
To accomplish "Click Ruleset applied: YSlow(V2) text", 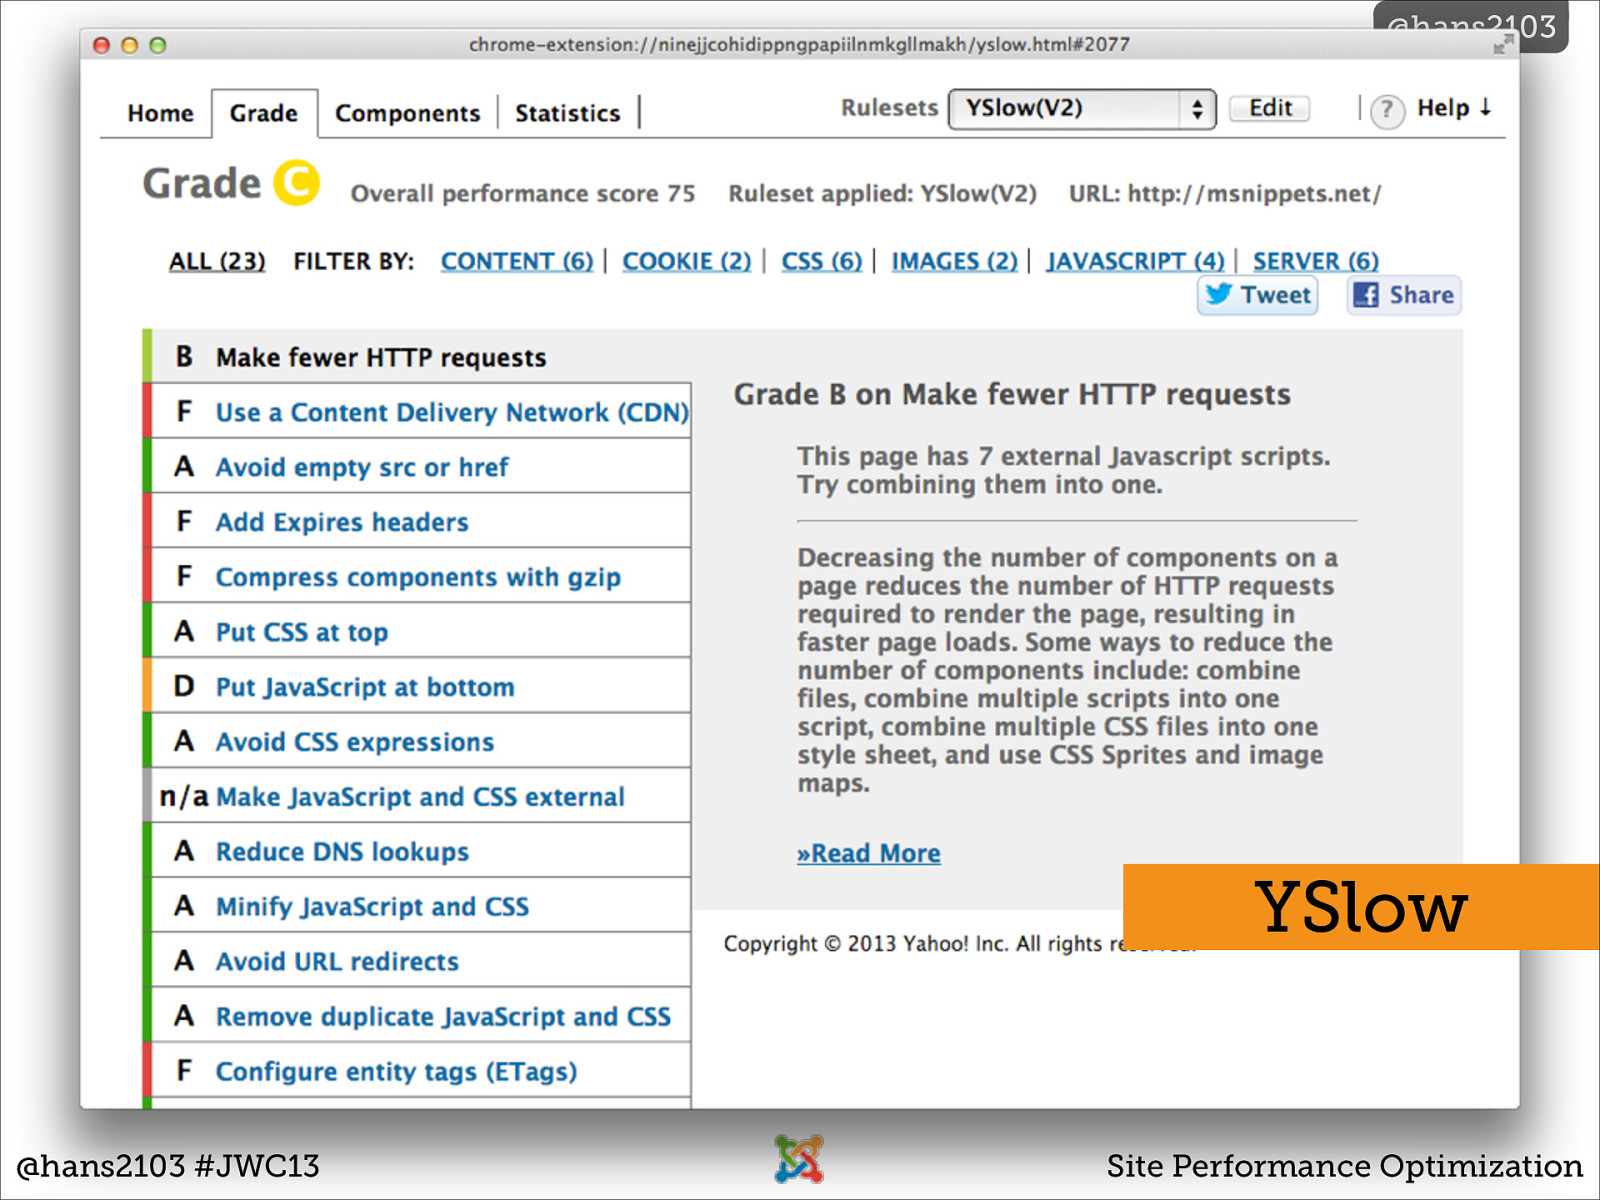I will (882, 193).
